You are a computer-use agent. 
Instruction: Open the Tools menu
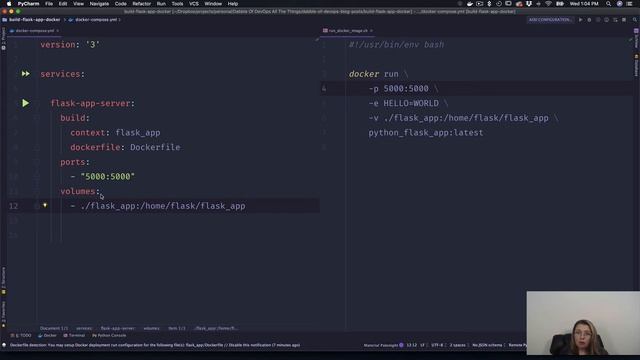coord(177,4)
